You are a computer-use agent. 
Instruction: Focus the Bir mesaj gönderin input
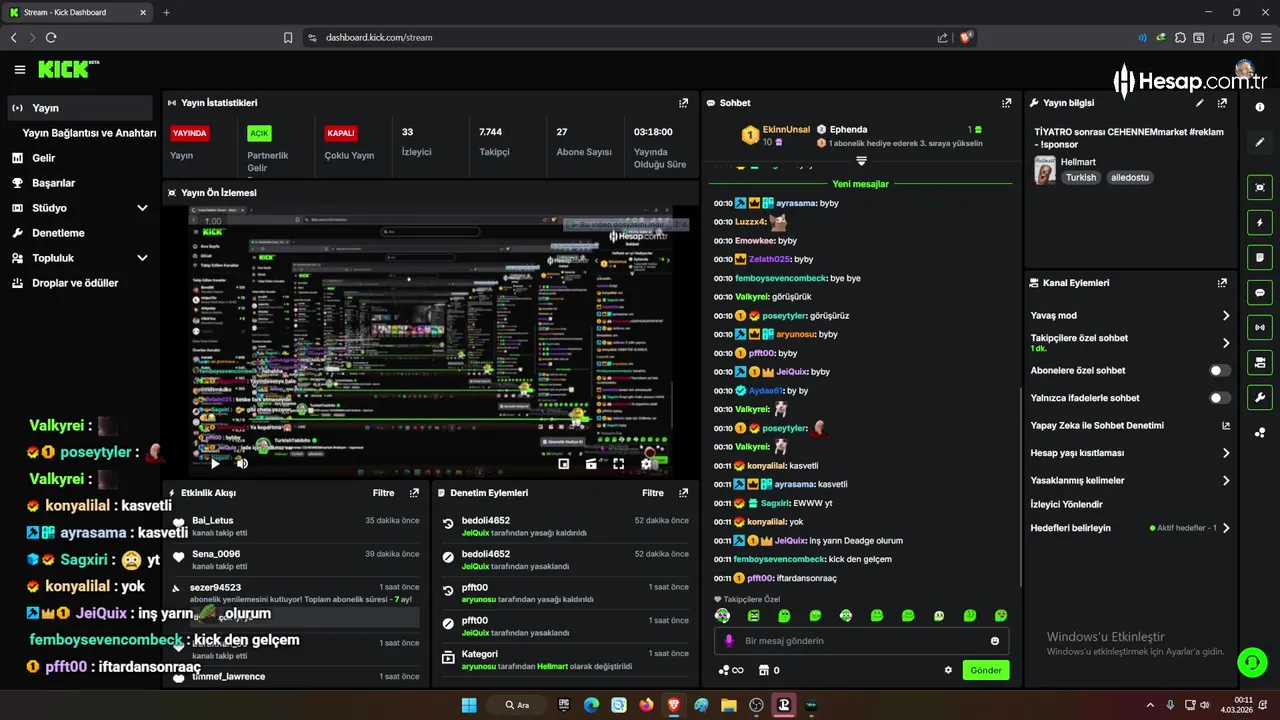[x=863, y=641]
